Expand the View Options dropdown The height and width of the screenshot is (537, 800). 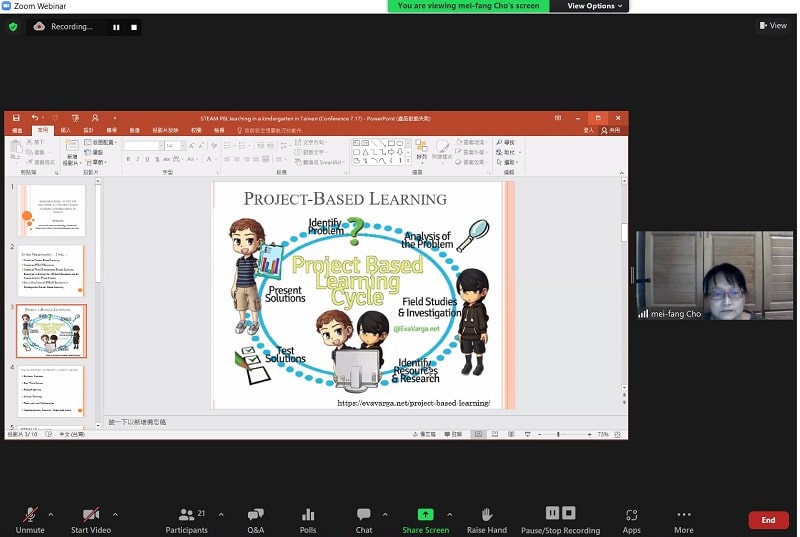tap(596, 6)
